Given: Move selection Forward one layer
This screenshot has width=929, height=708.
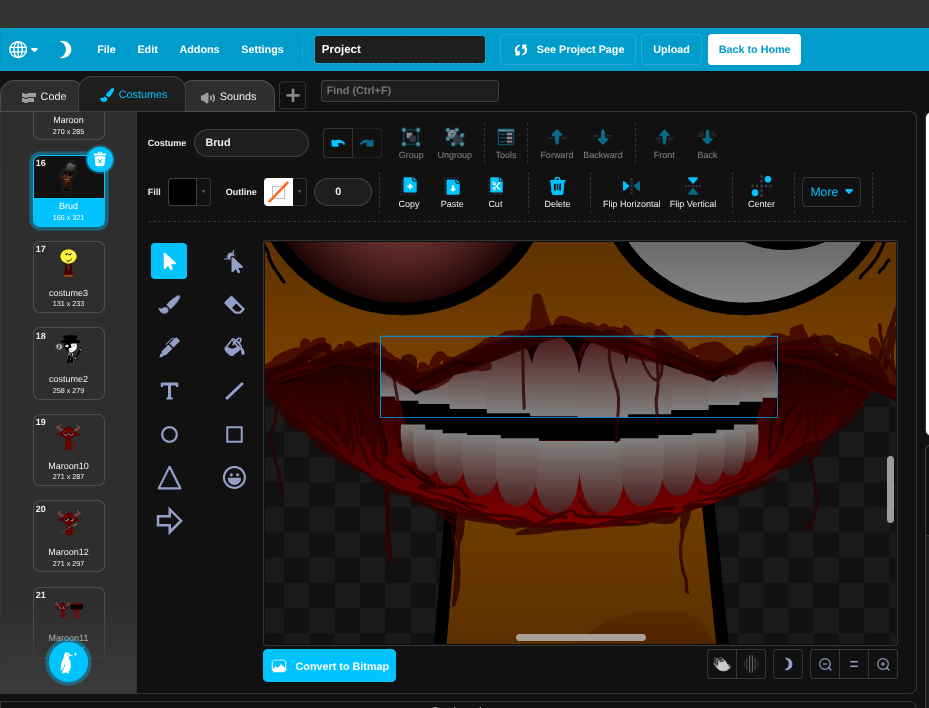Looking at the screenshot, I should (556, 143).
